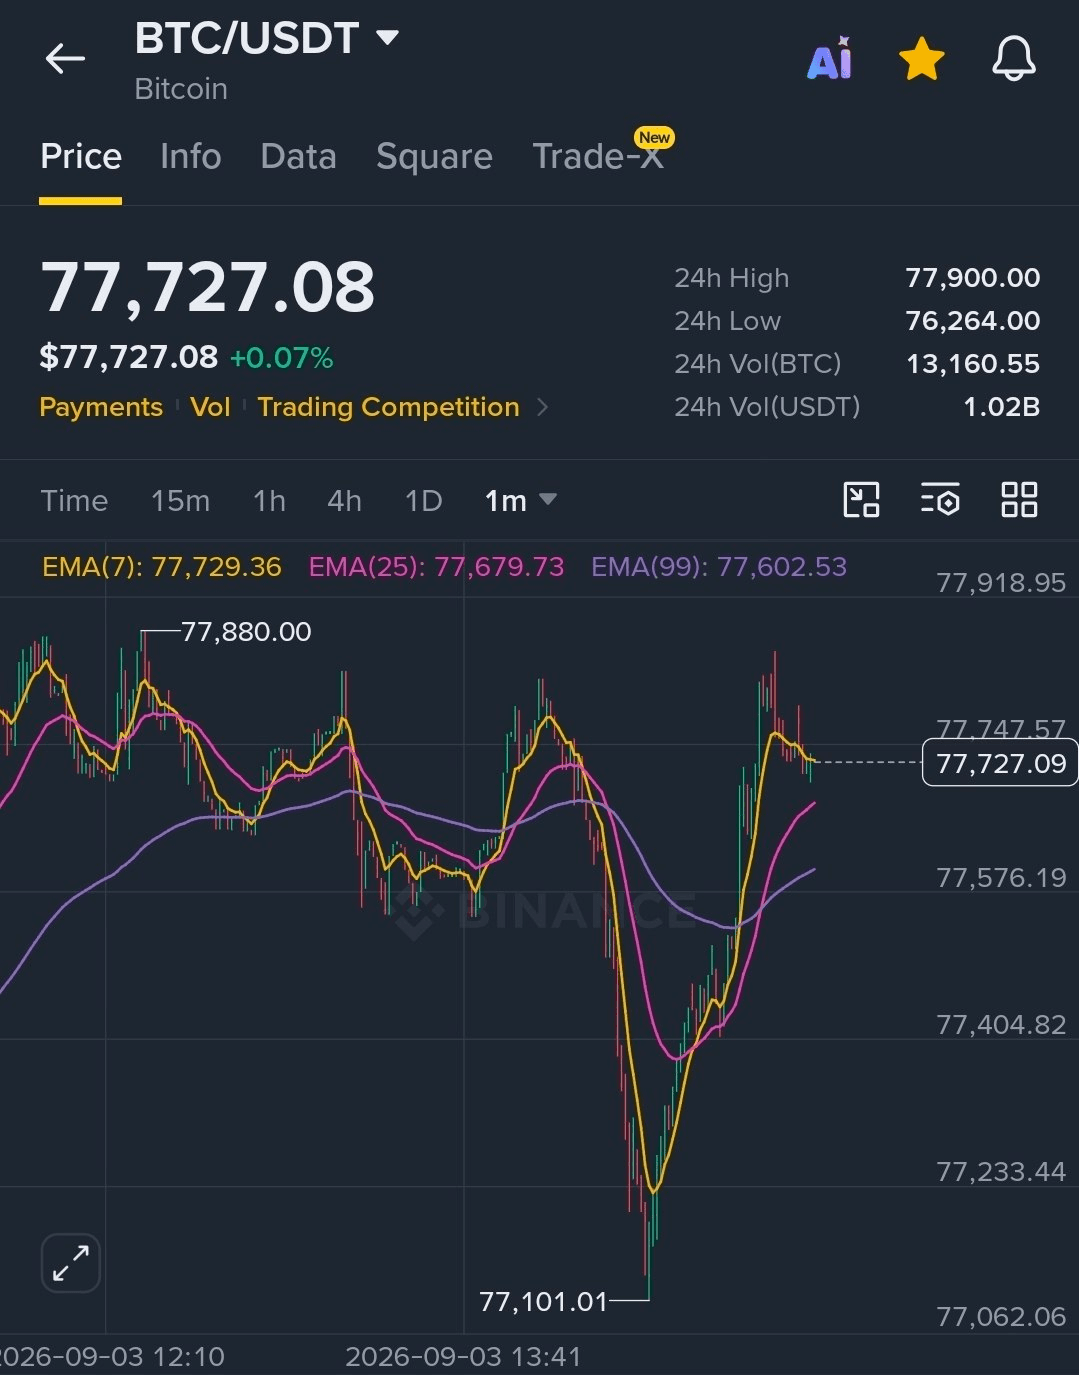
Task: Switch to the Data tab
Action: 298,157
